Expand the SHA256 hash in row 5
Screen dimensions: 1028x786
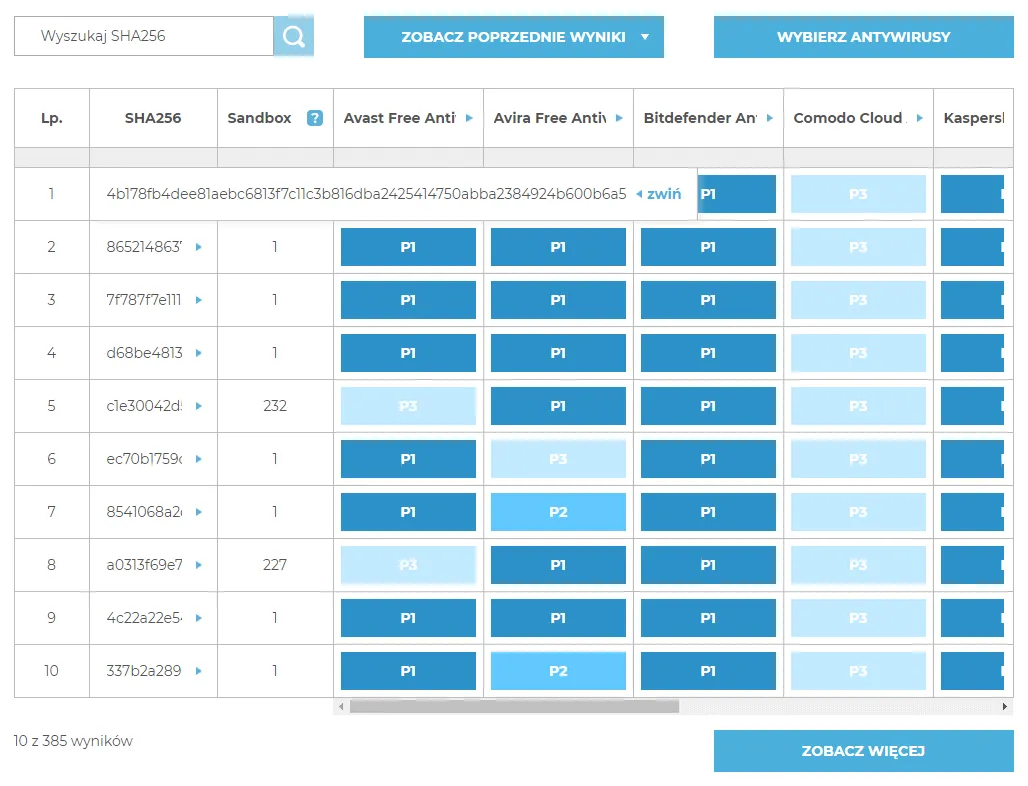199,406
